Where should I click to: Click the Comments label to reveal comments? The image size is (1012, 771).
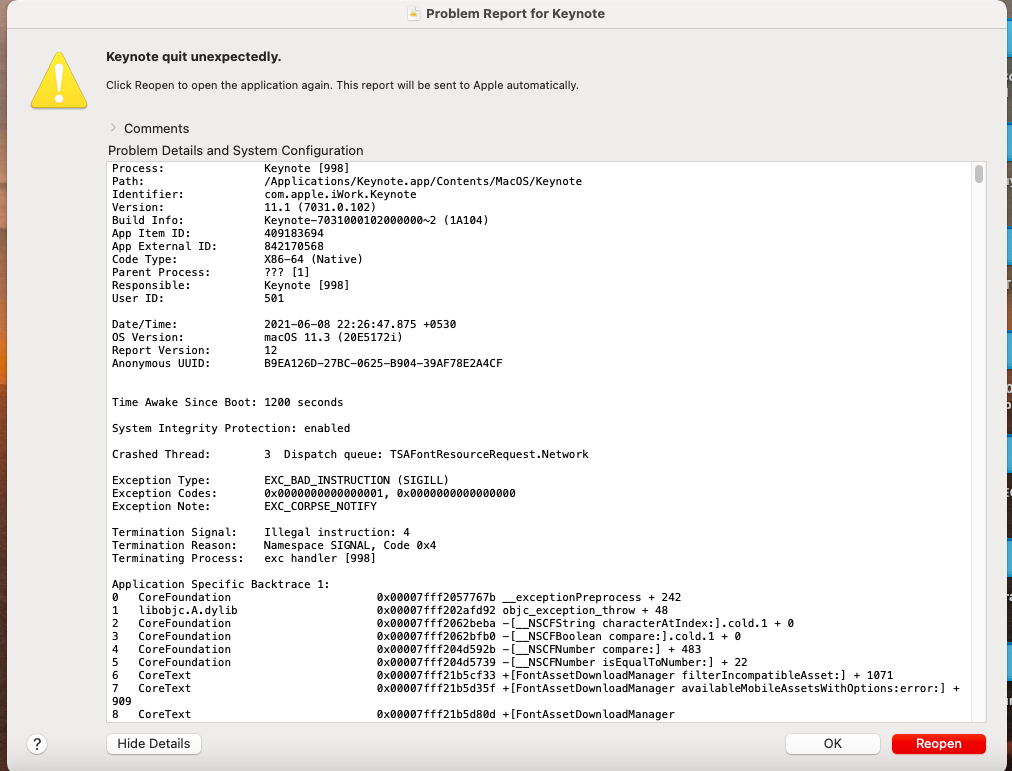point(156,128)
